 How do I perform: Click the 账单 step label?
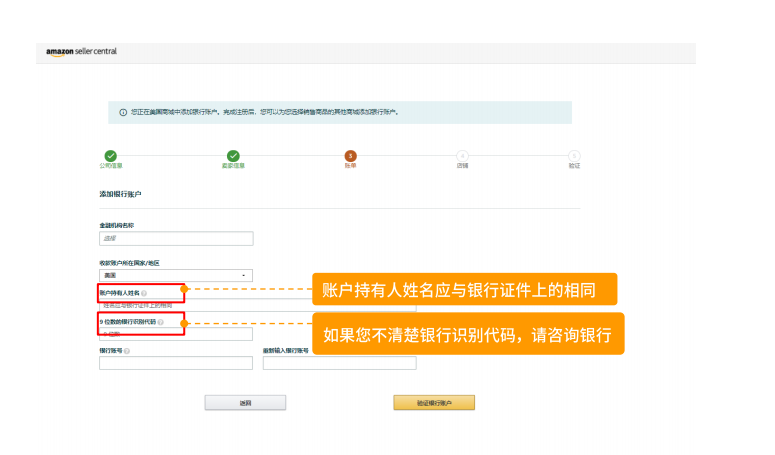coord(350,166)
